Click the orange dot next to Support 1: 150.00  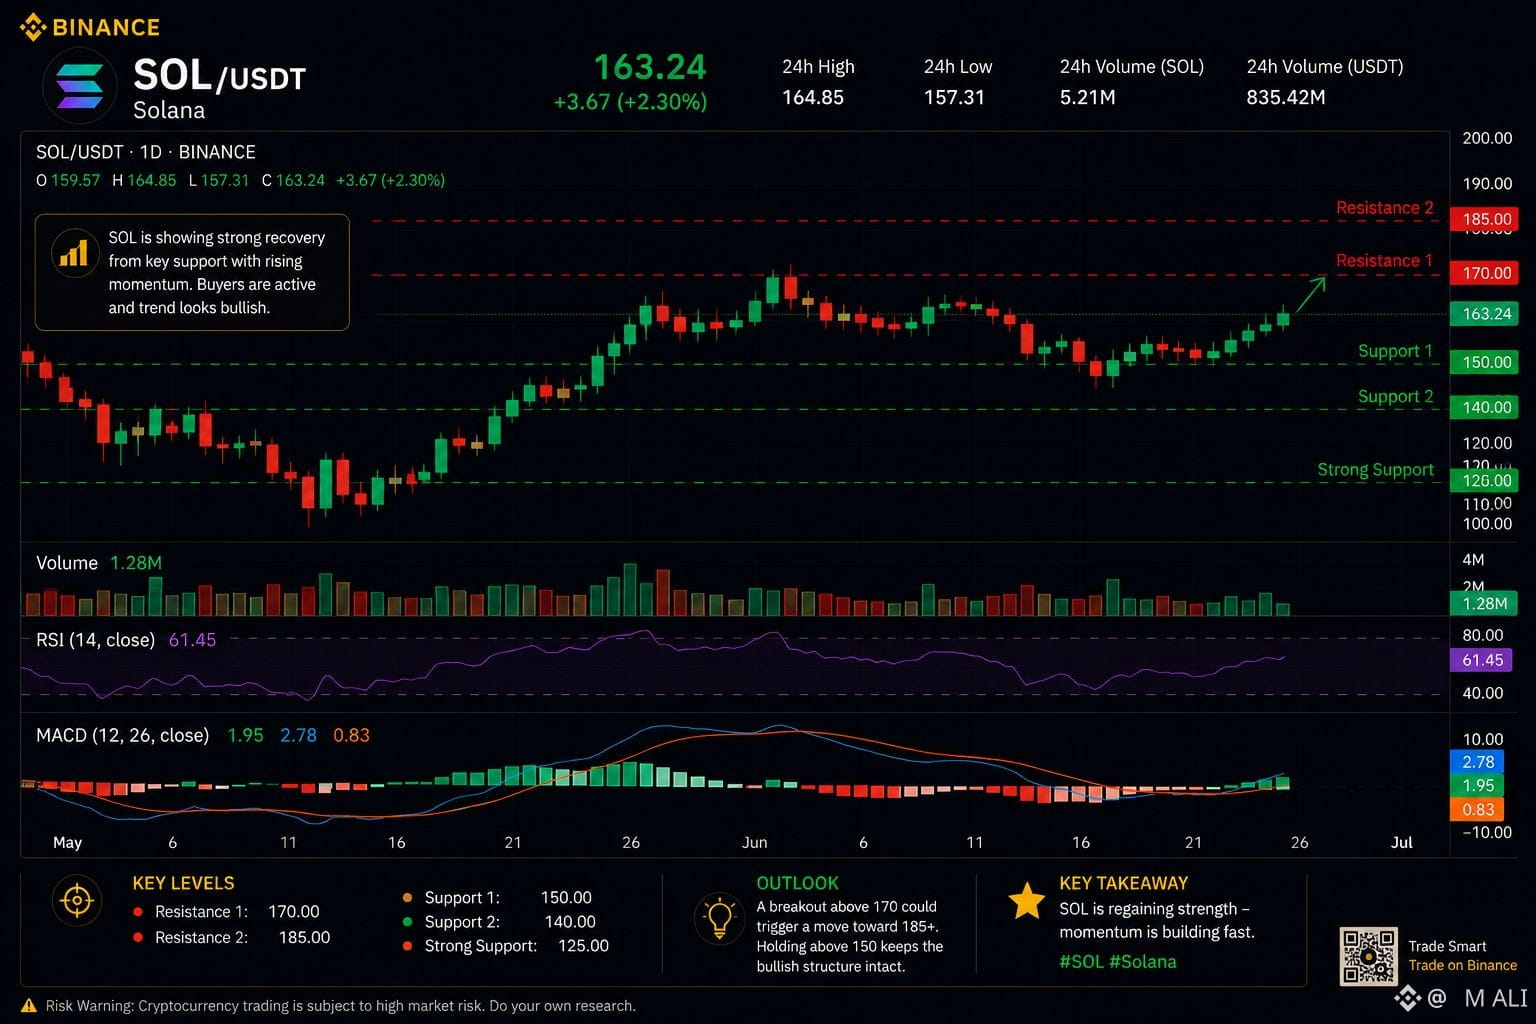pos(407,898)
